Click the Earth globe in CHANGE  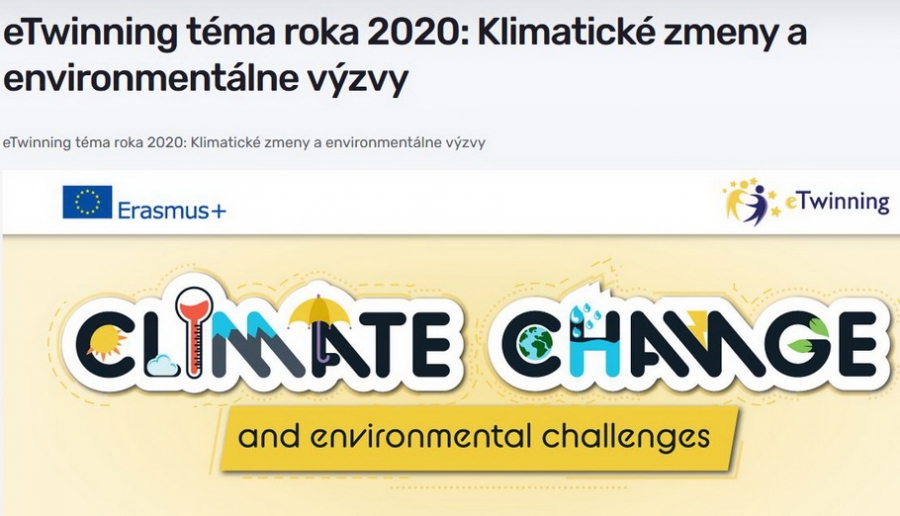point(536,345)
